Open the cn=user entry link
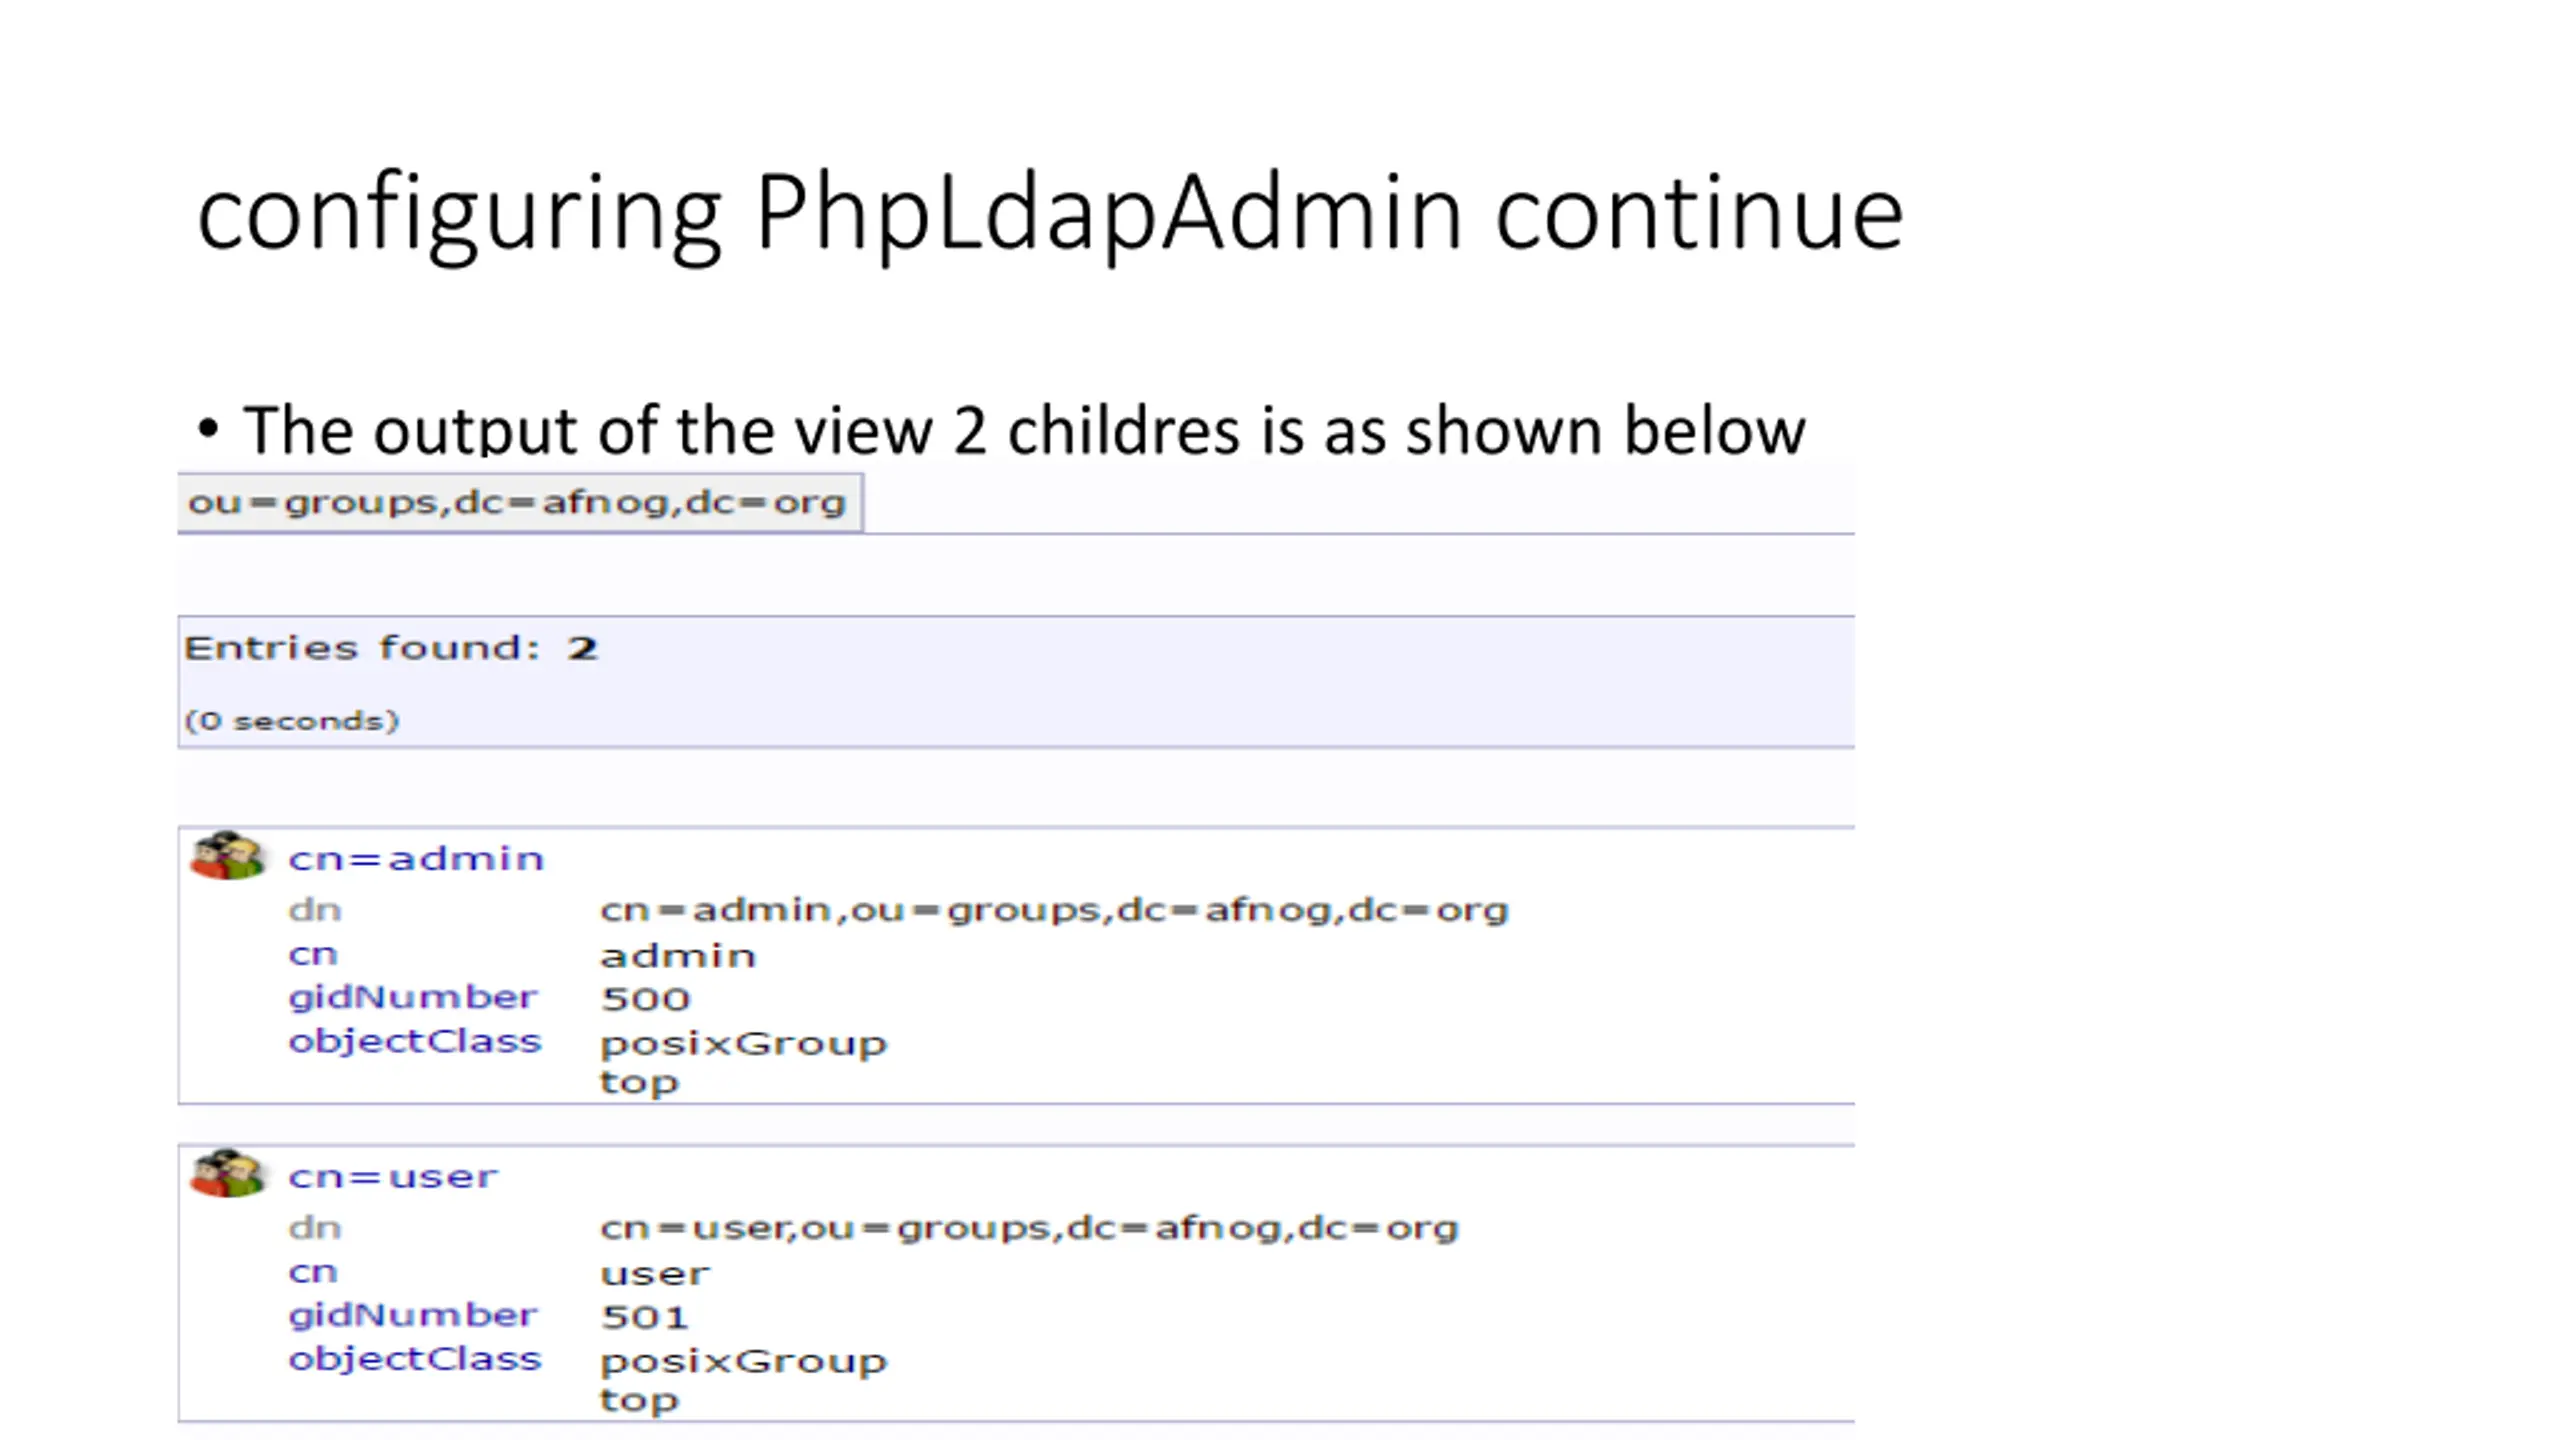 pos(392,1176)
